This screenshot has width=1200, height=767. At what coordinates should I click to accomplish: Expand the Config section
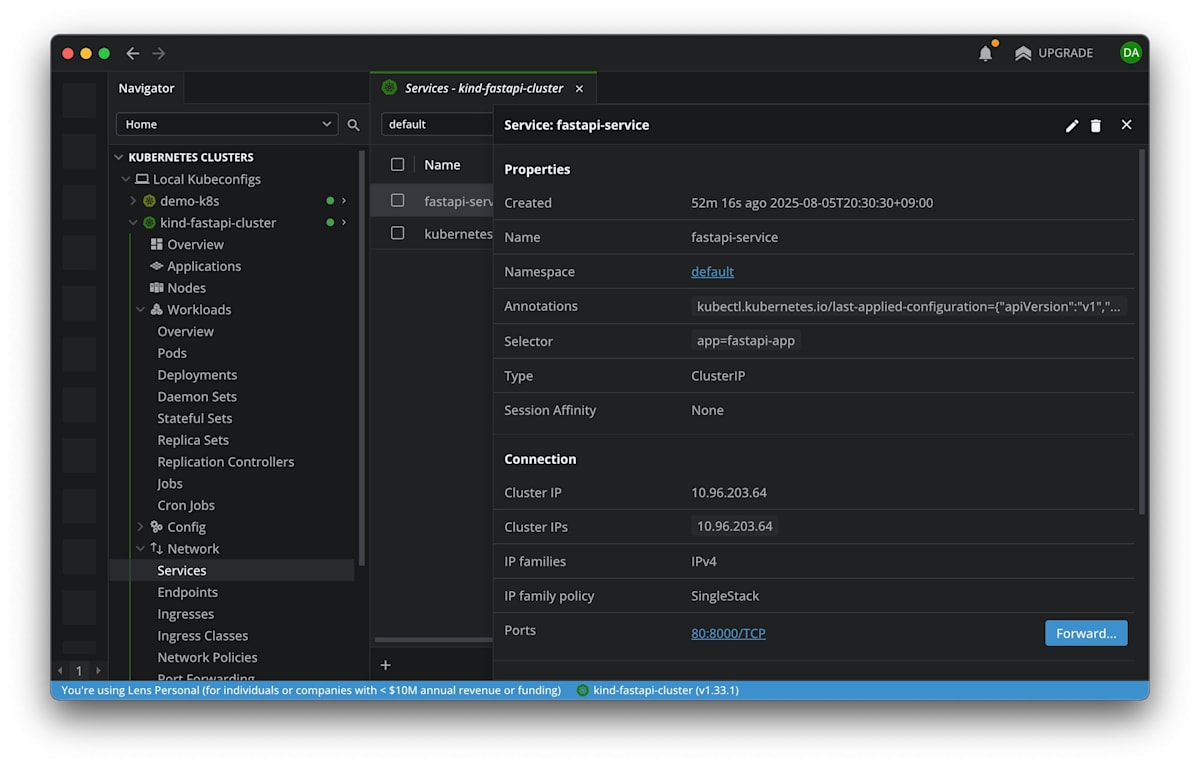coord(141,527)
